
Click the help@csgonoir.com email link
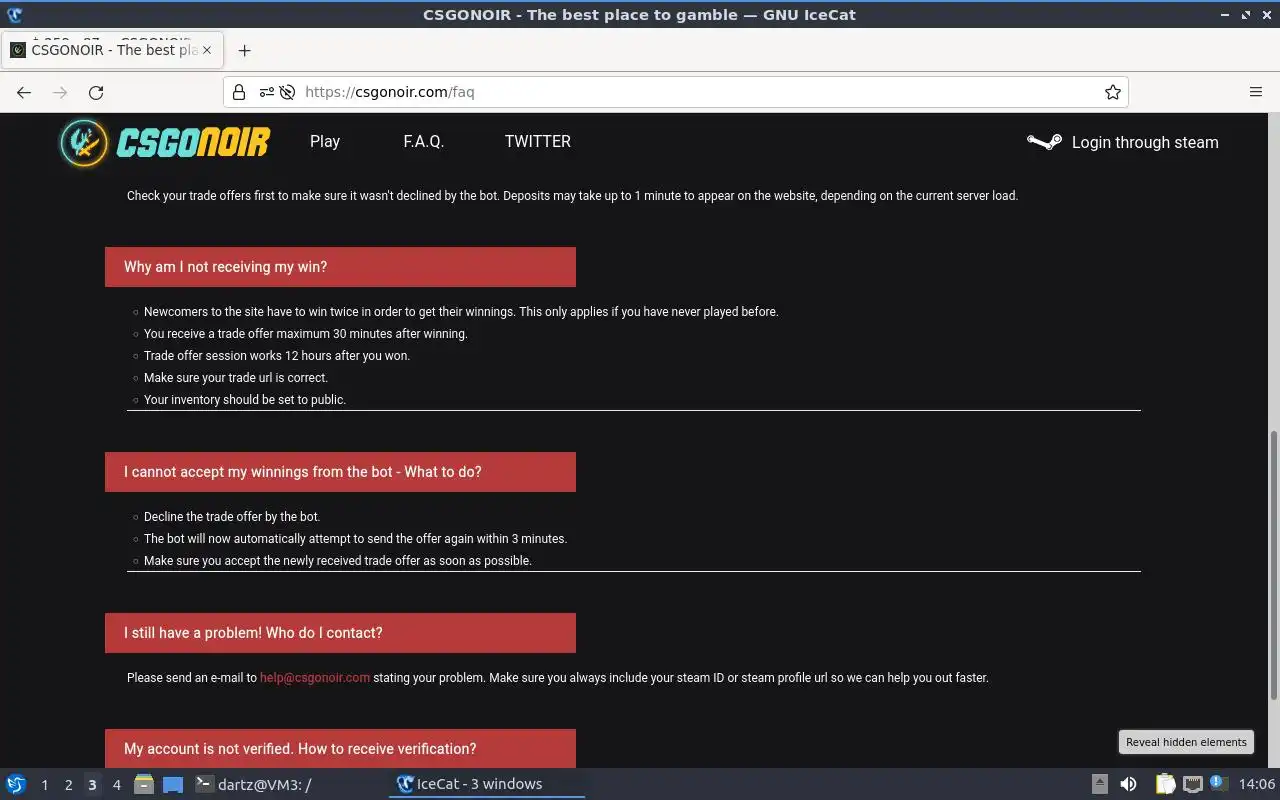click(315, 677)
